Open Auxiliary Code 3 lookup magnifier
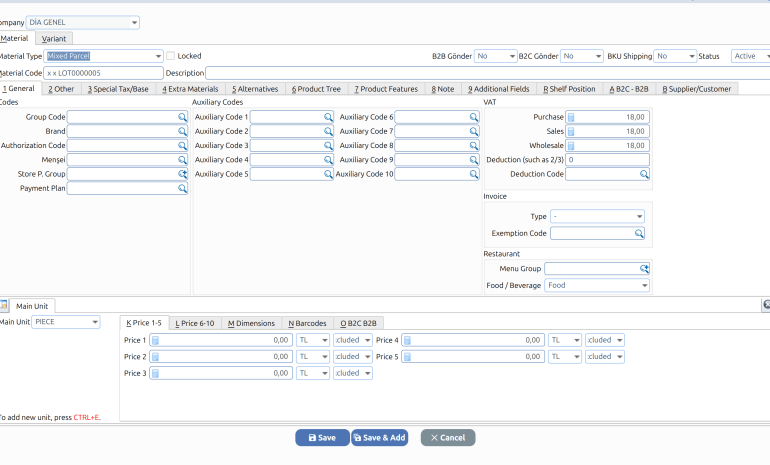770x465 pixels. coord(328,146)
